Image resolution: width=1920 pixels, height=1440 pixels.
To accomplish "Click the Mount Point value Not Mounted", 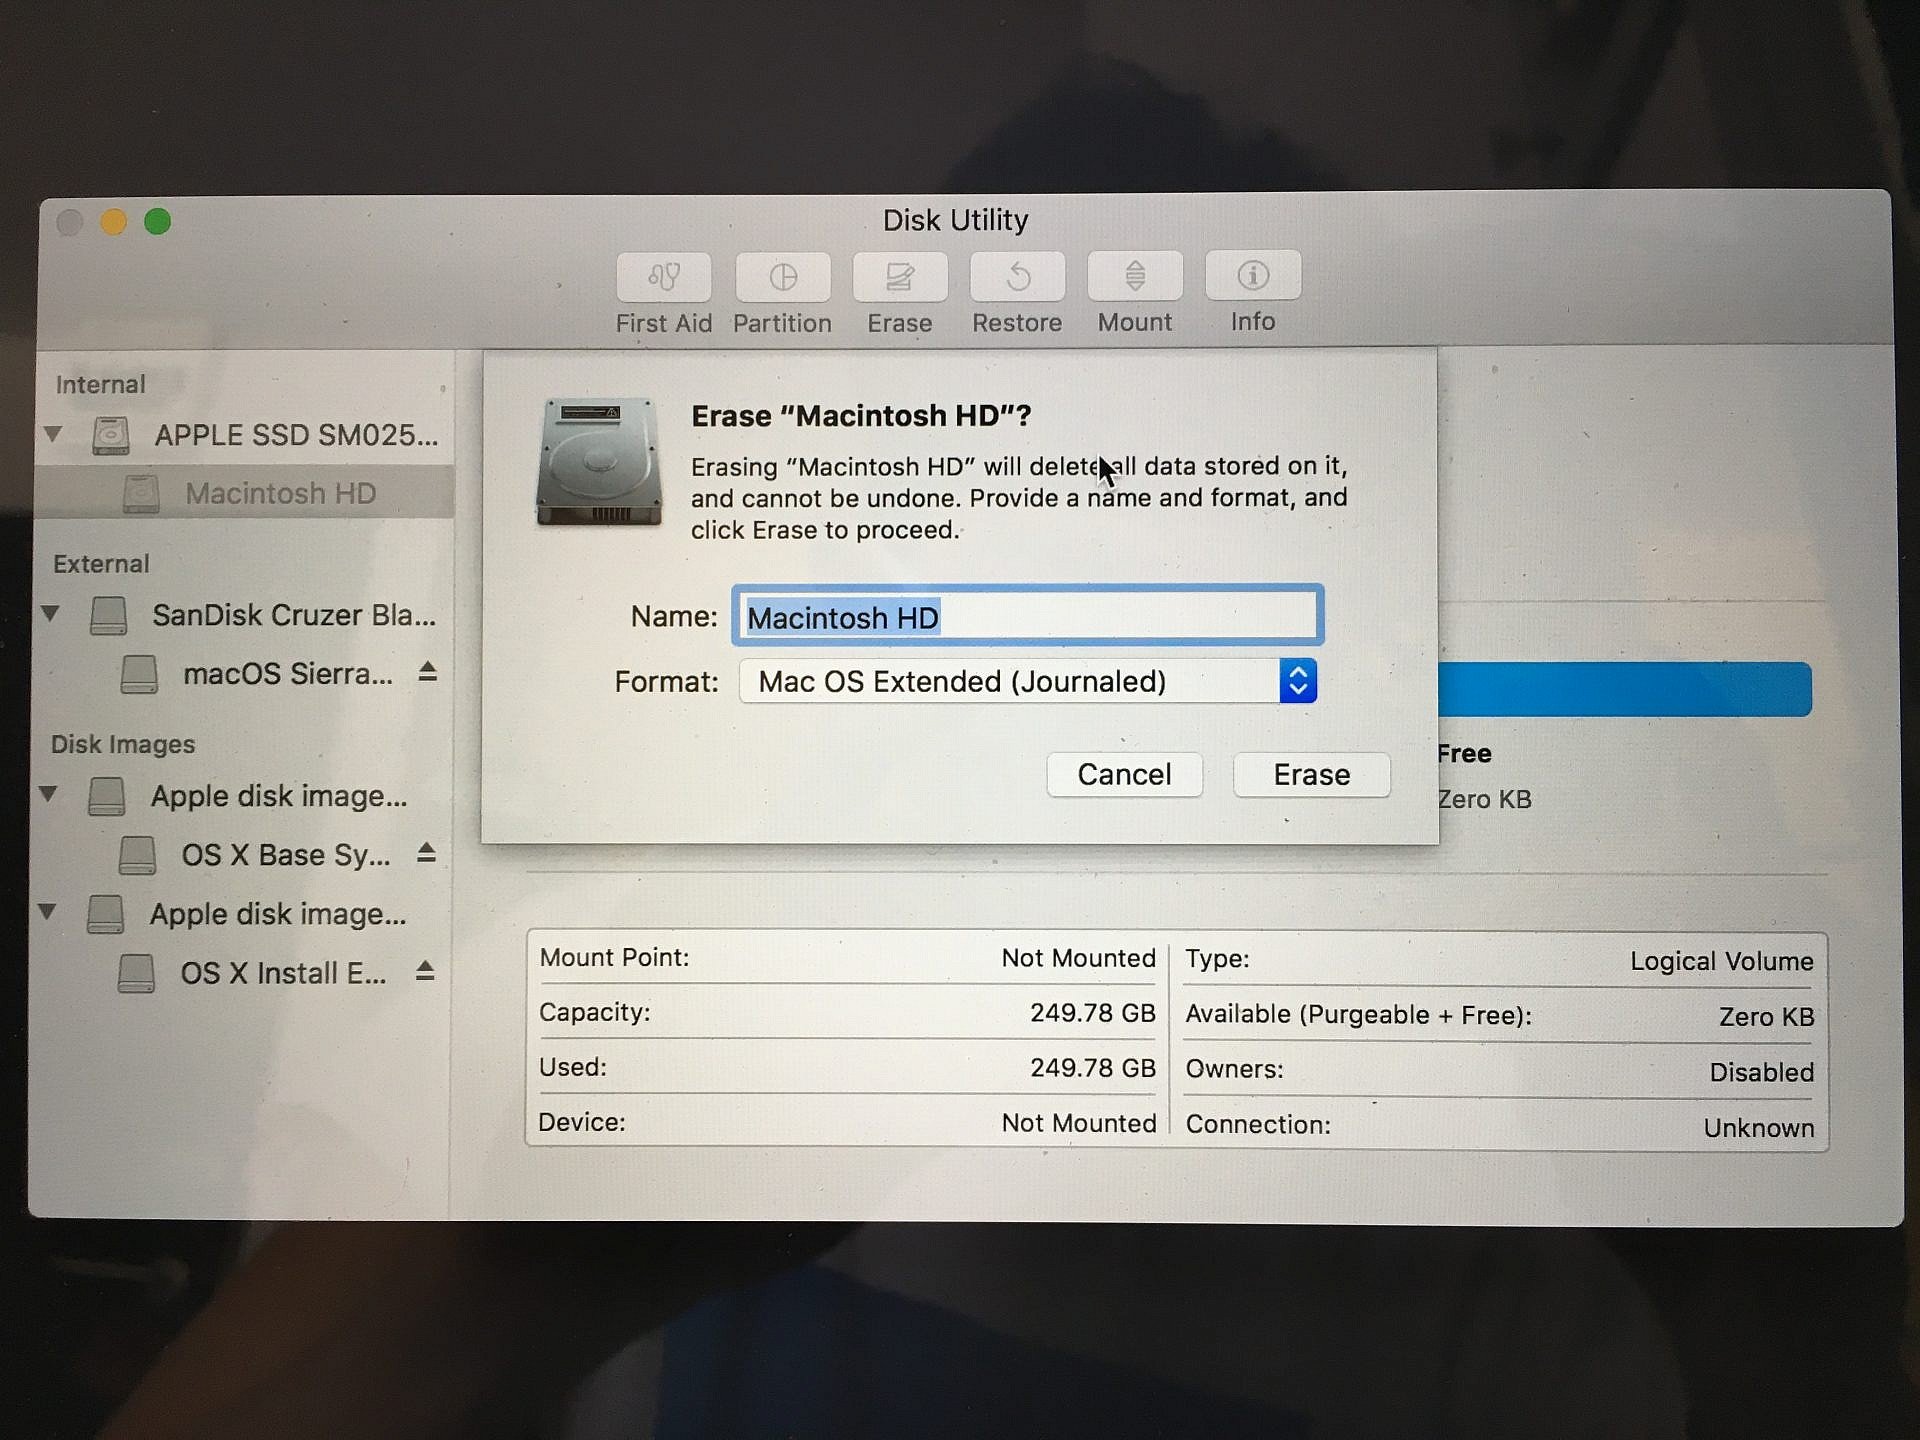I will point(1079,958).
